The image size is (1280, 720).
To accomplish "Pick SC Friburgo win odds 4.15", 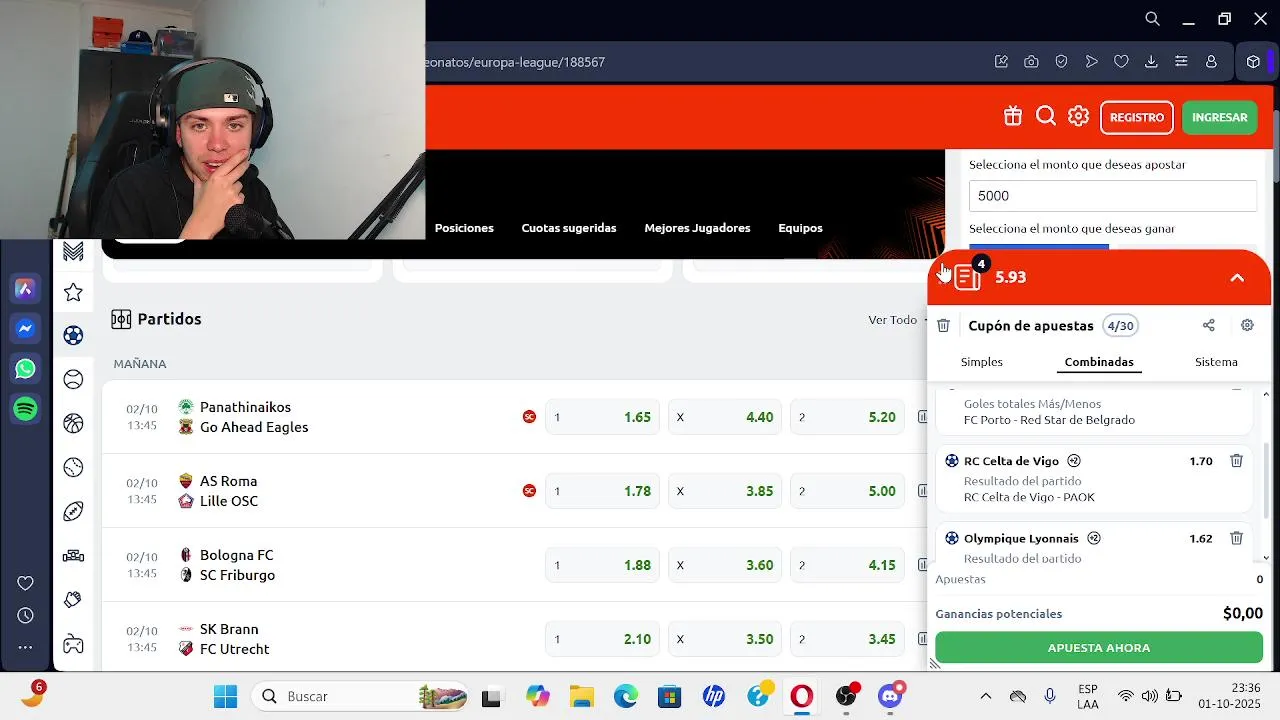I will [848, 565].
